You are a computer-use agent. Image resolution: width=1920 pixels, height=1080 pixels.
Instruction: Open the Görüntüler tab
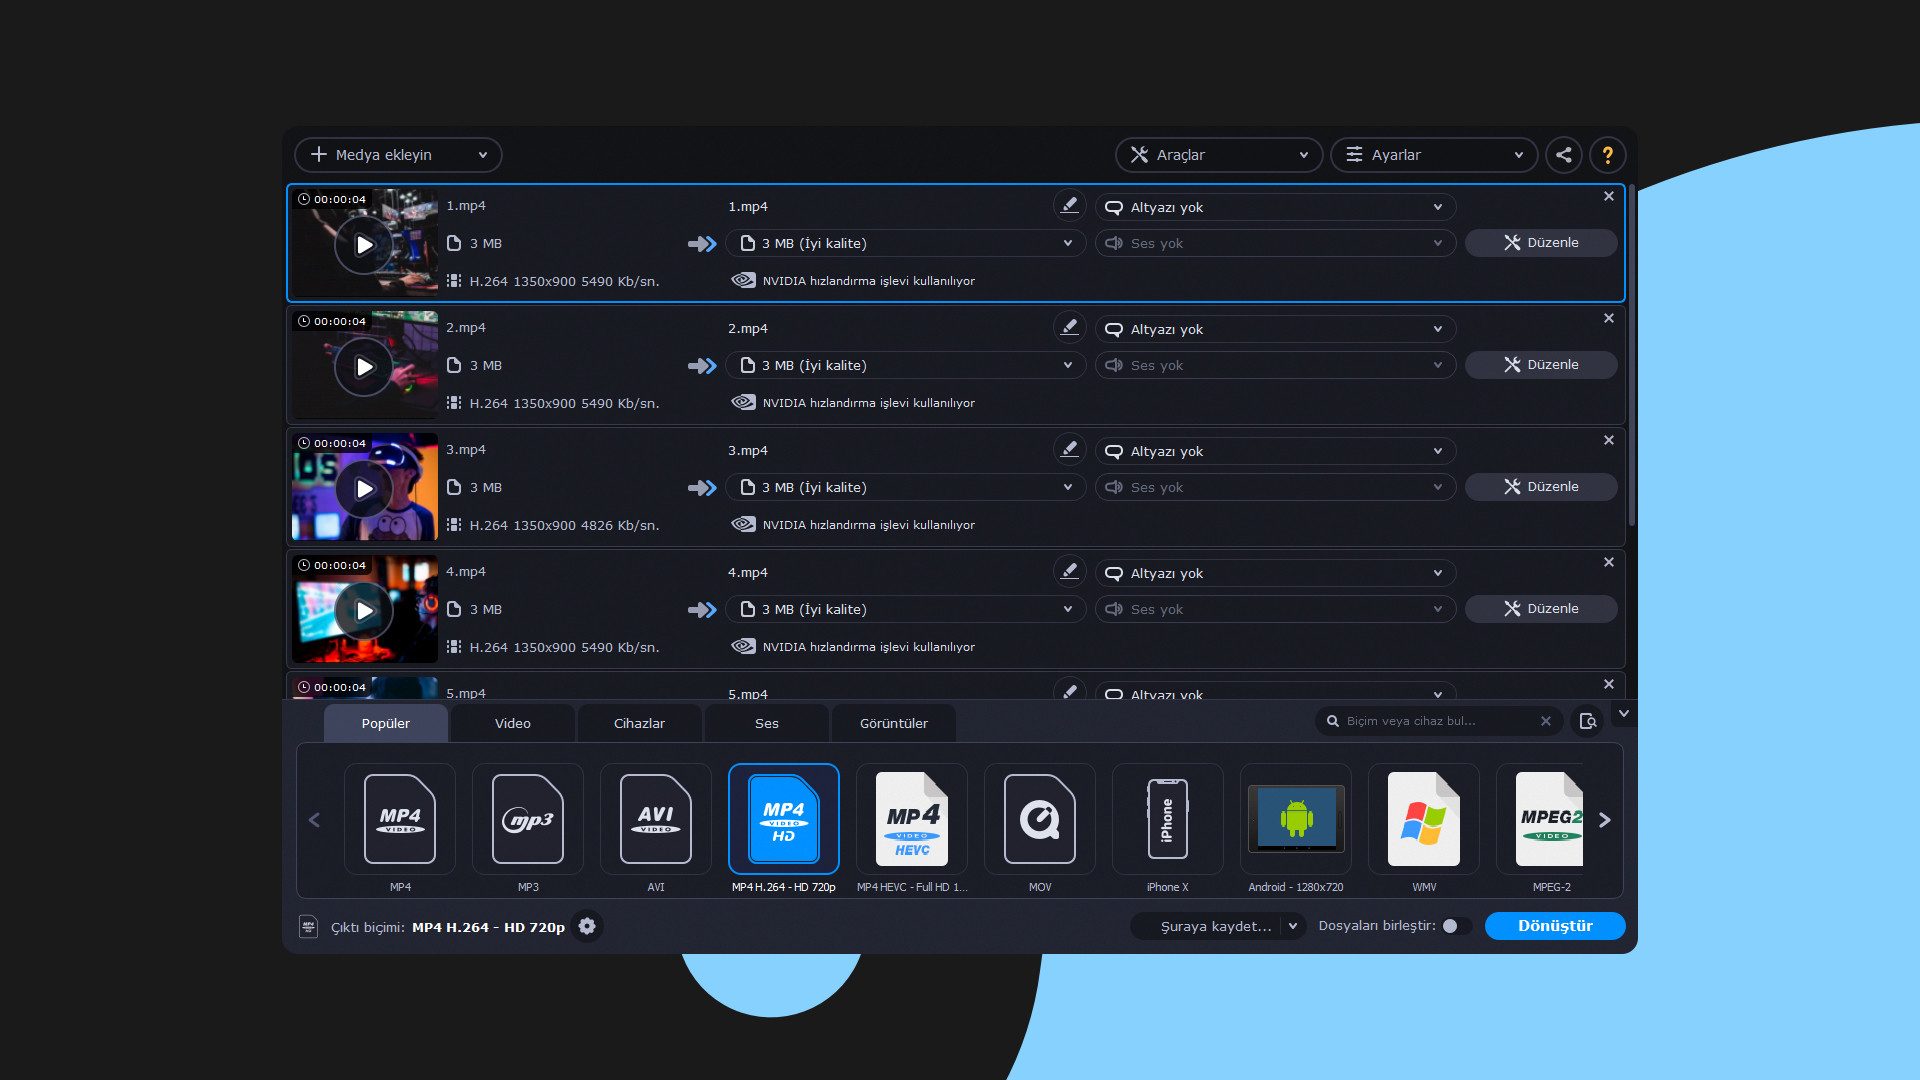893,723
